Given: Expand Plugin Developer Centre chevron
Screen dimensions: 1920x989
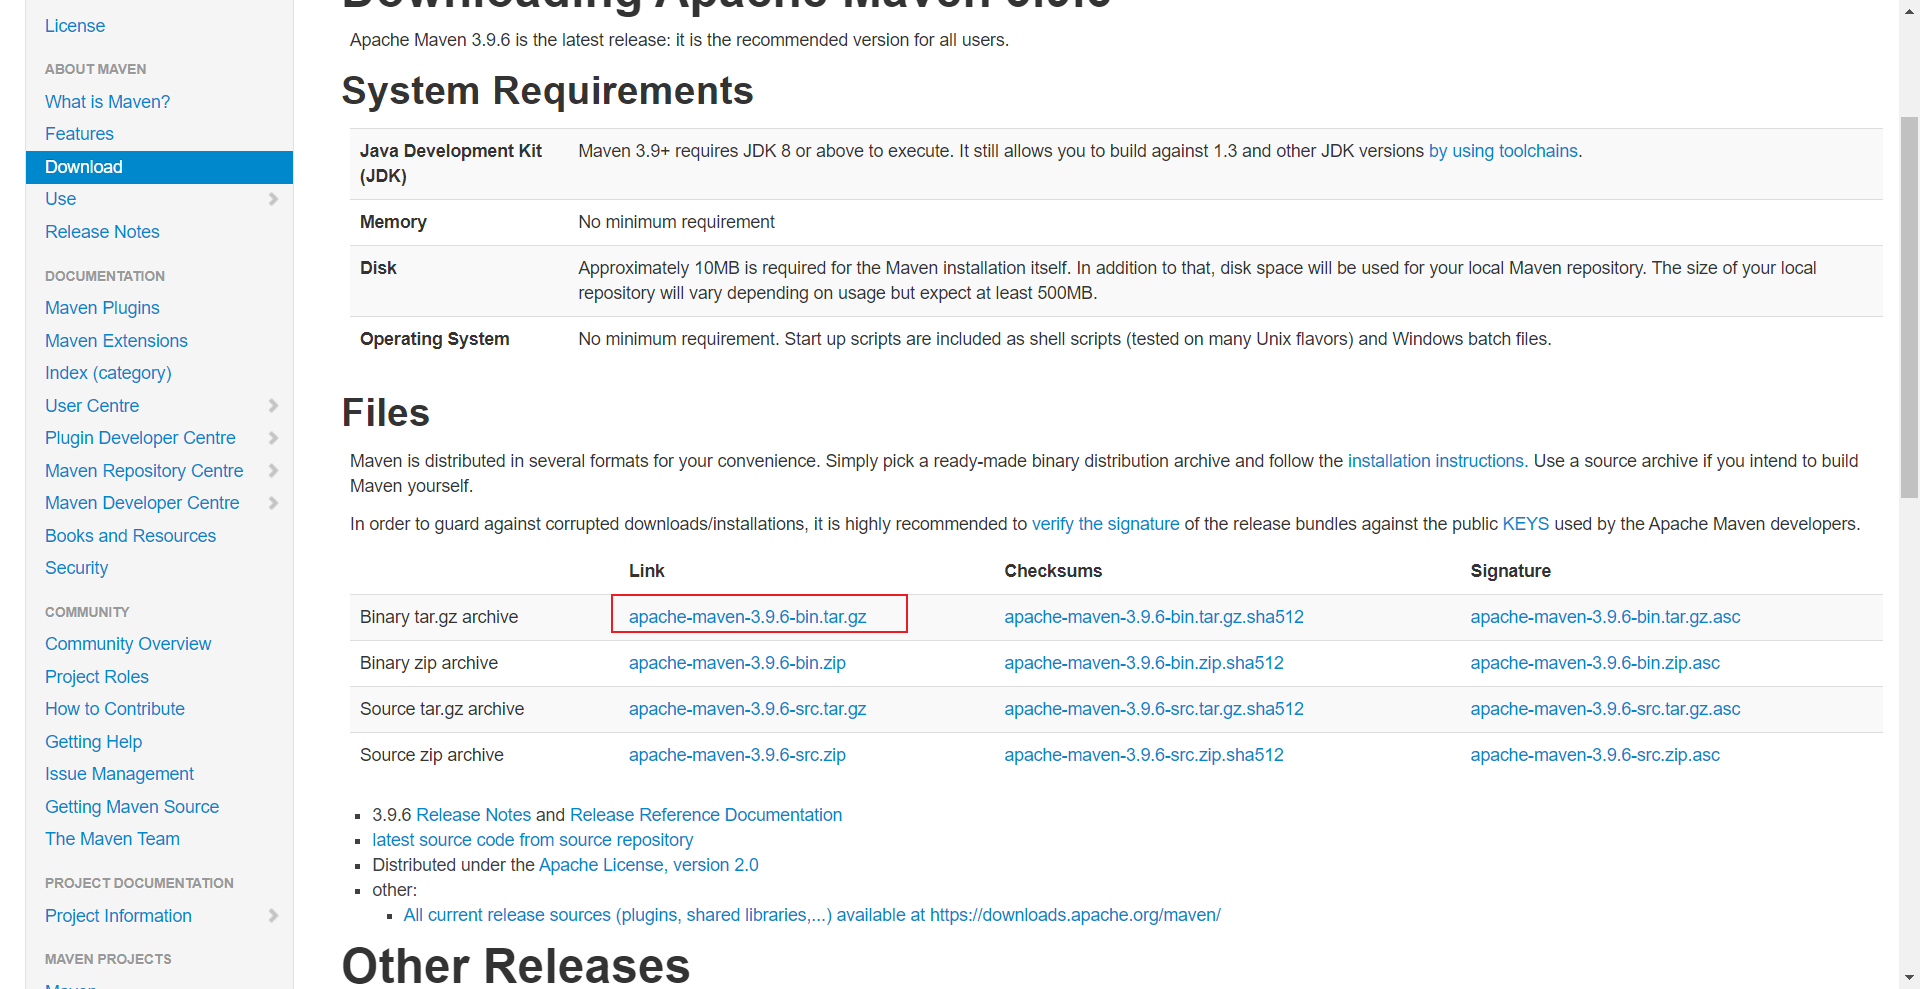Looking at the screenshot, I should pyautogui.click(x=273, y=438).
